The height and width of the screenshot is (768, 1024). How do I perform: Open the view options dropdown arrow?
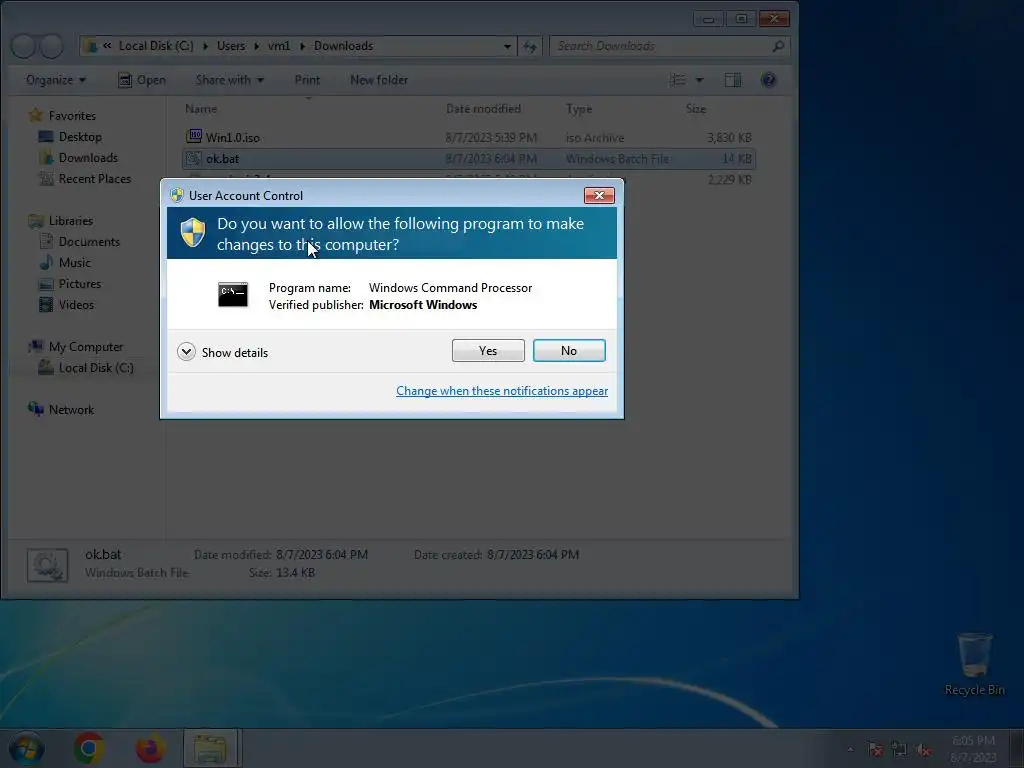point(699,80)
